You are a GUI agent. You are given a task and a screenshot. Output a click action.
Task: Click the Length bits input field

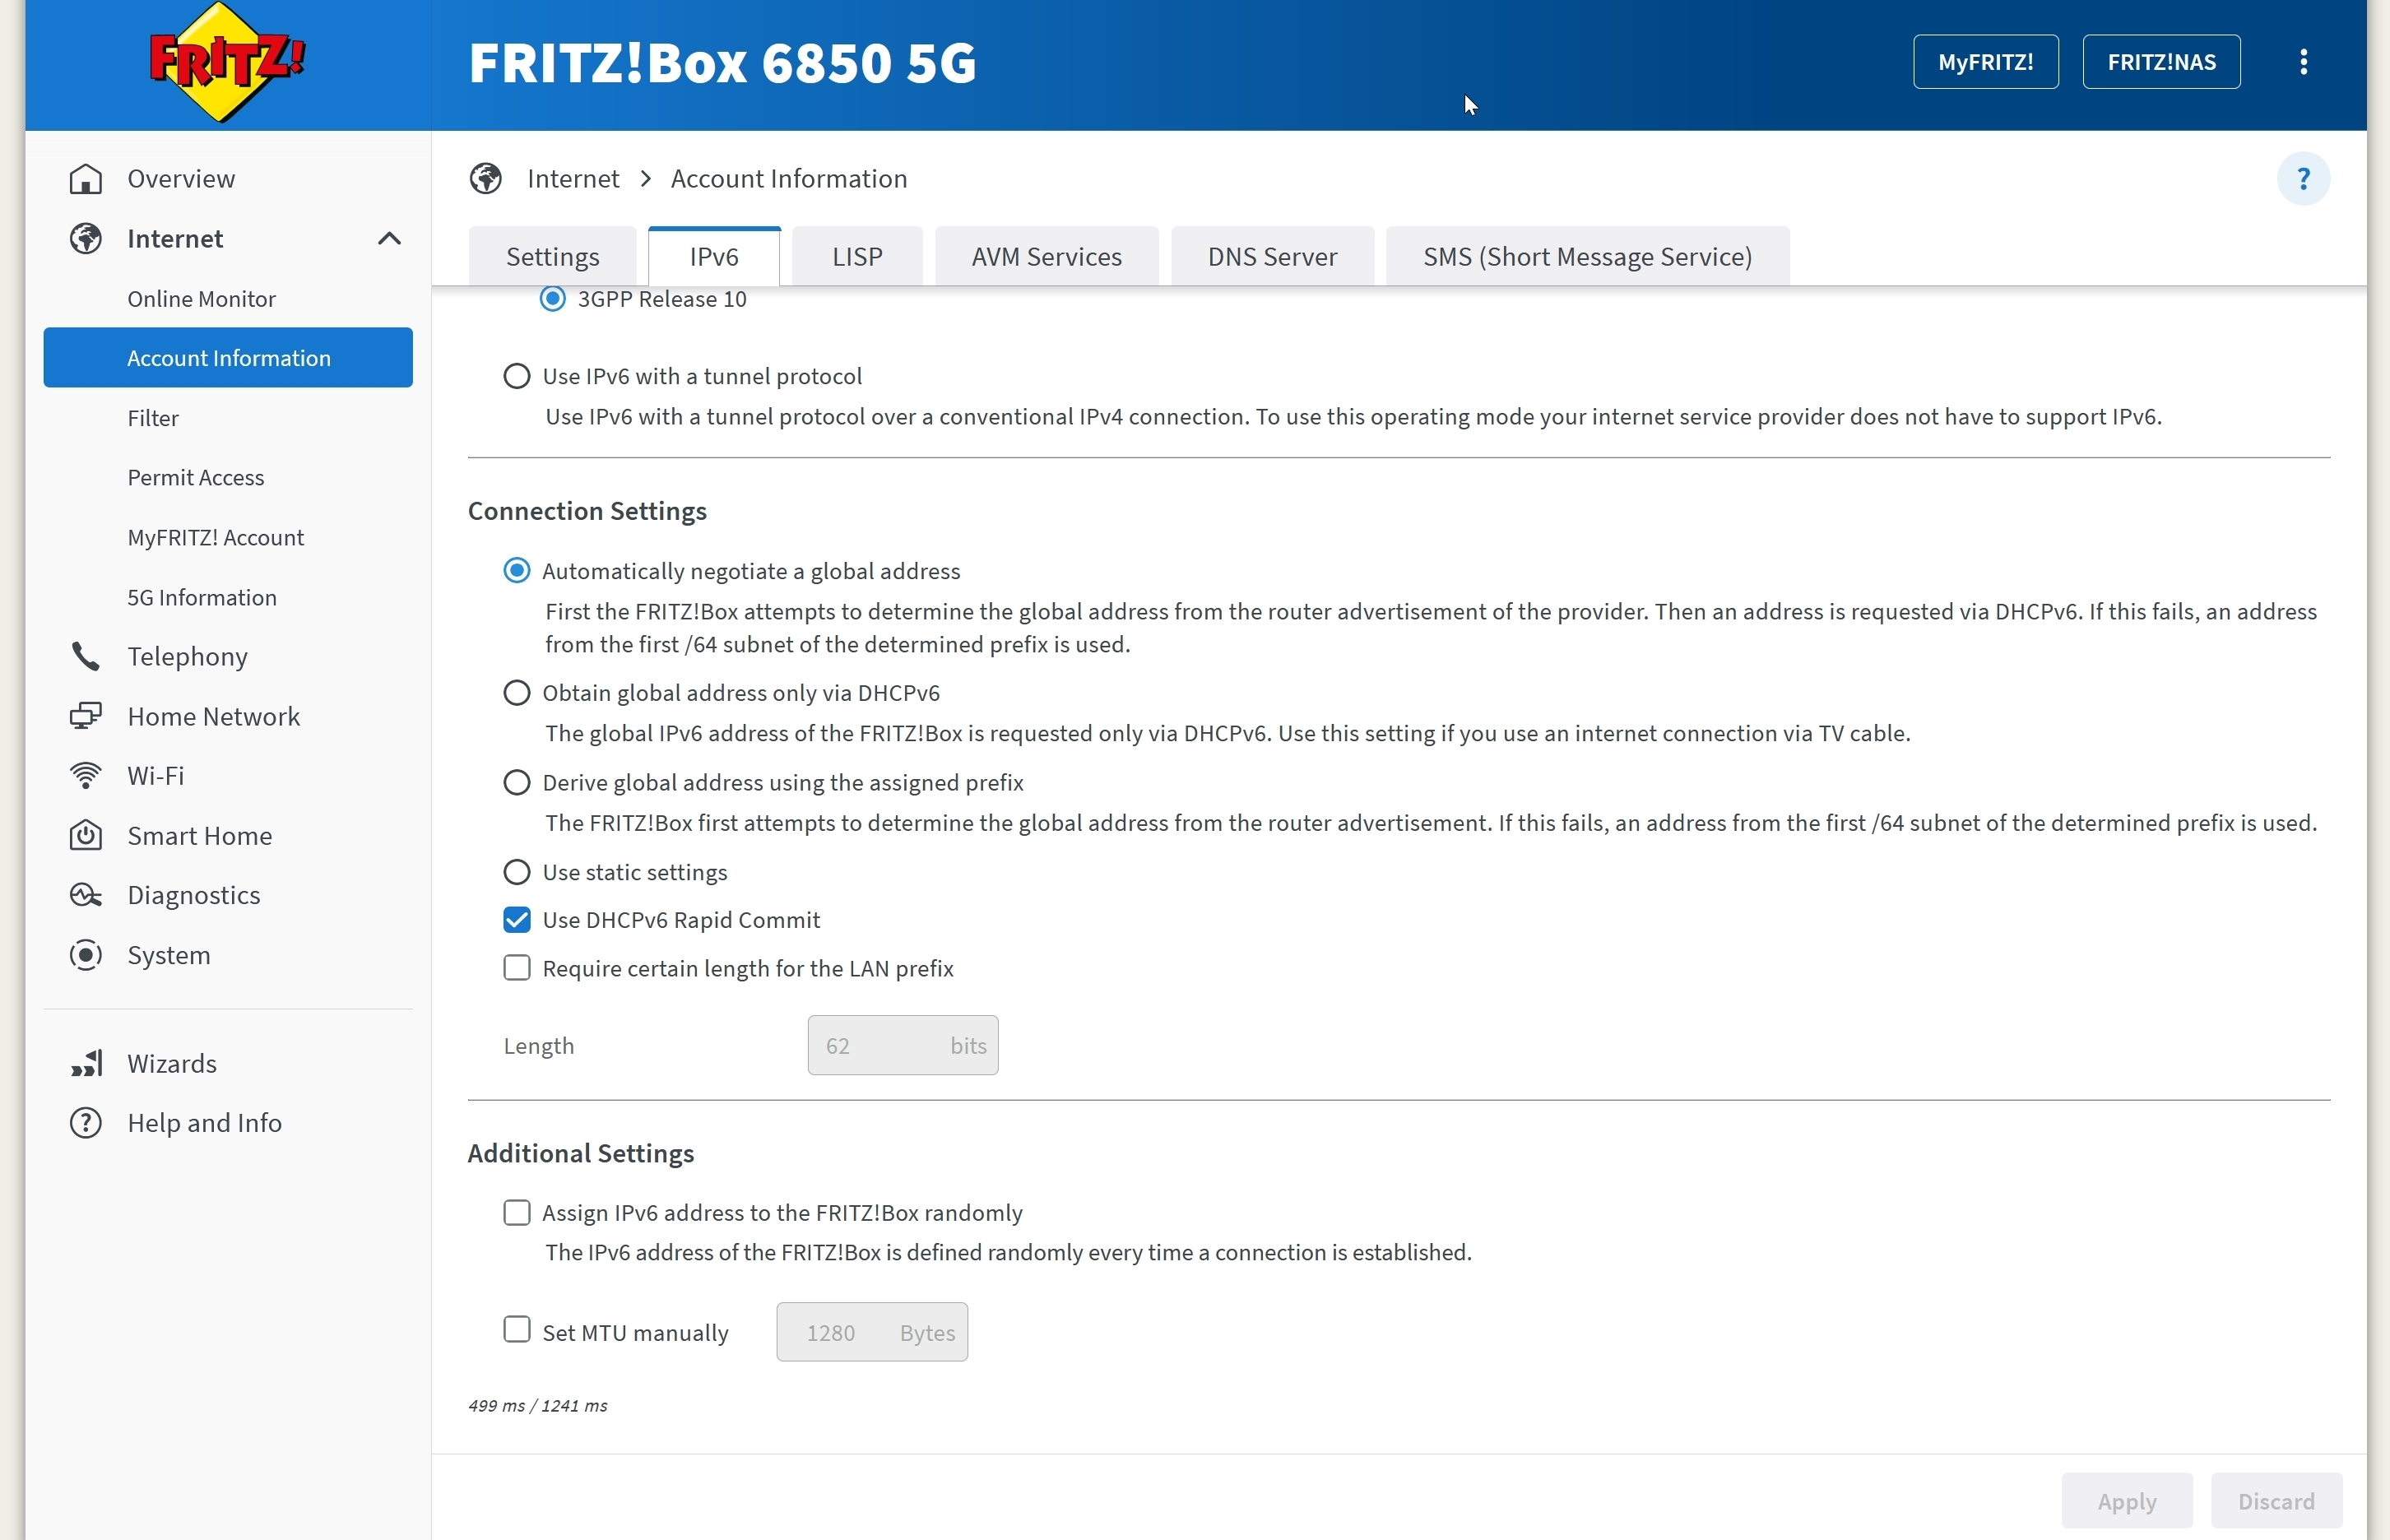903,1046
